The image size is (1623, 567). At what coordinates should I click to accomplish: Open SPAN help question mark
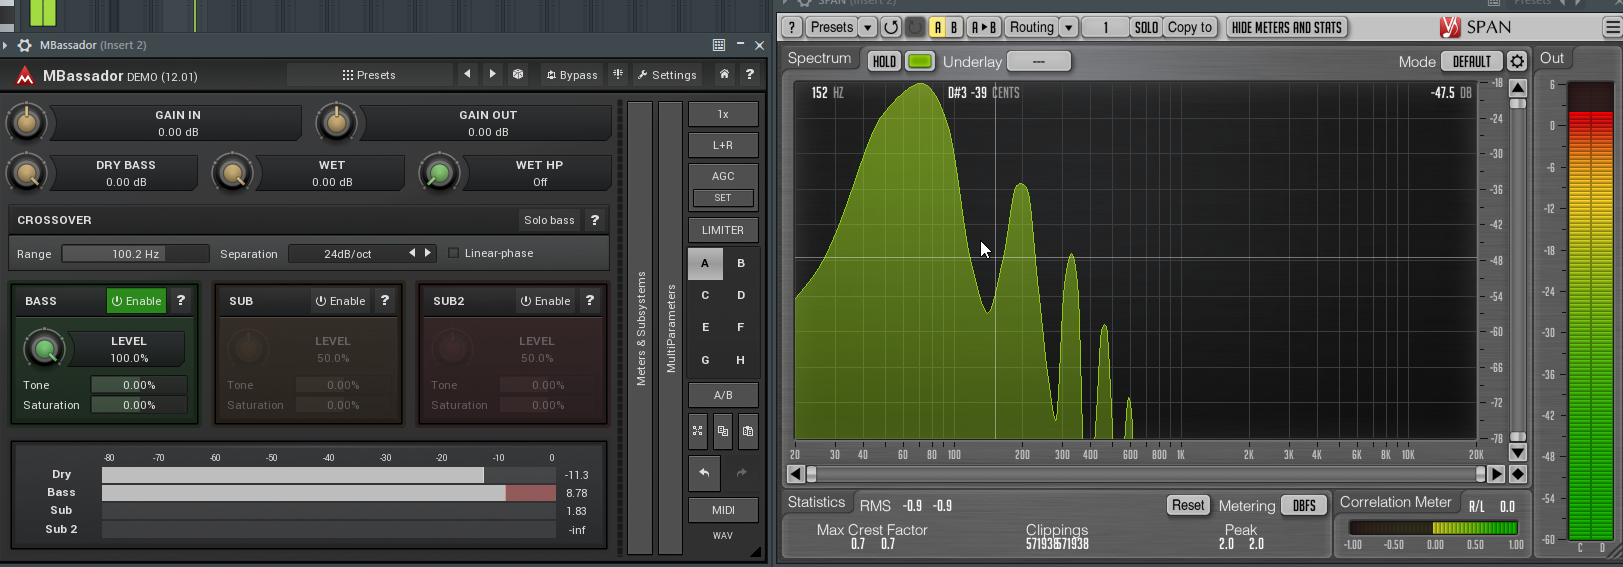tap(791, 27)
